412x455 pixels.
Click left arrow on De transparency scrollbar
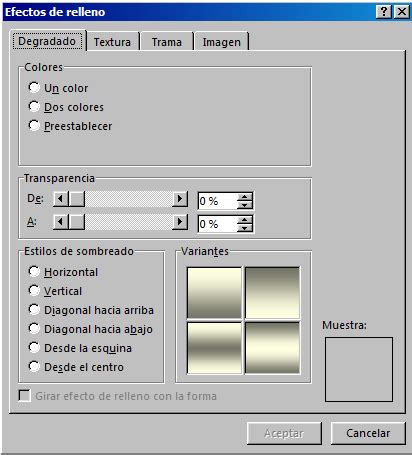click(60, 199)
